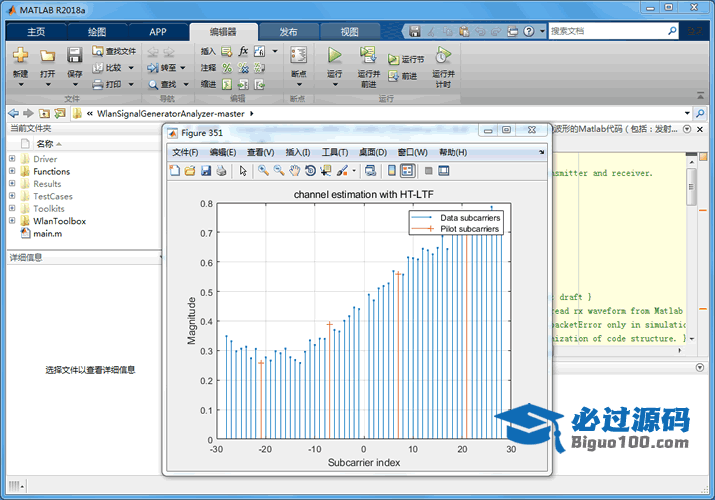Click the Data subcarriers legend entry
The width and height of the screenshot is (715, 500).
click(456, 218)
